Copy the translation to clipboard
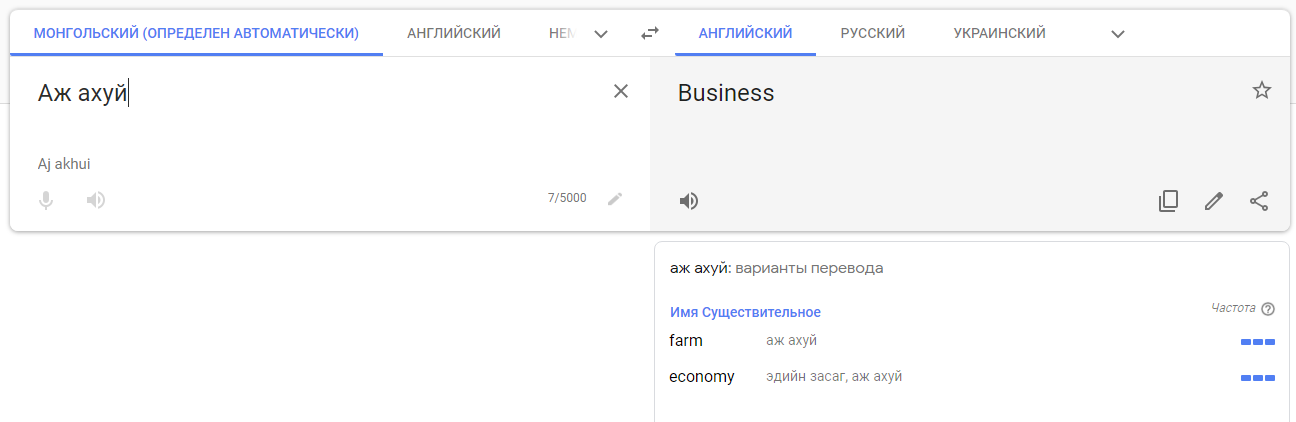 pos(1168,201)
